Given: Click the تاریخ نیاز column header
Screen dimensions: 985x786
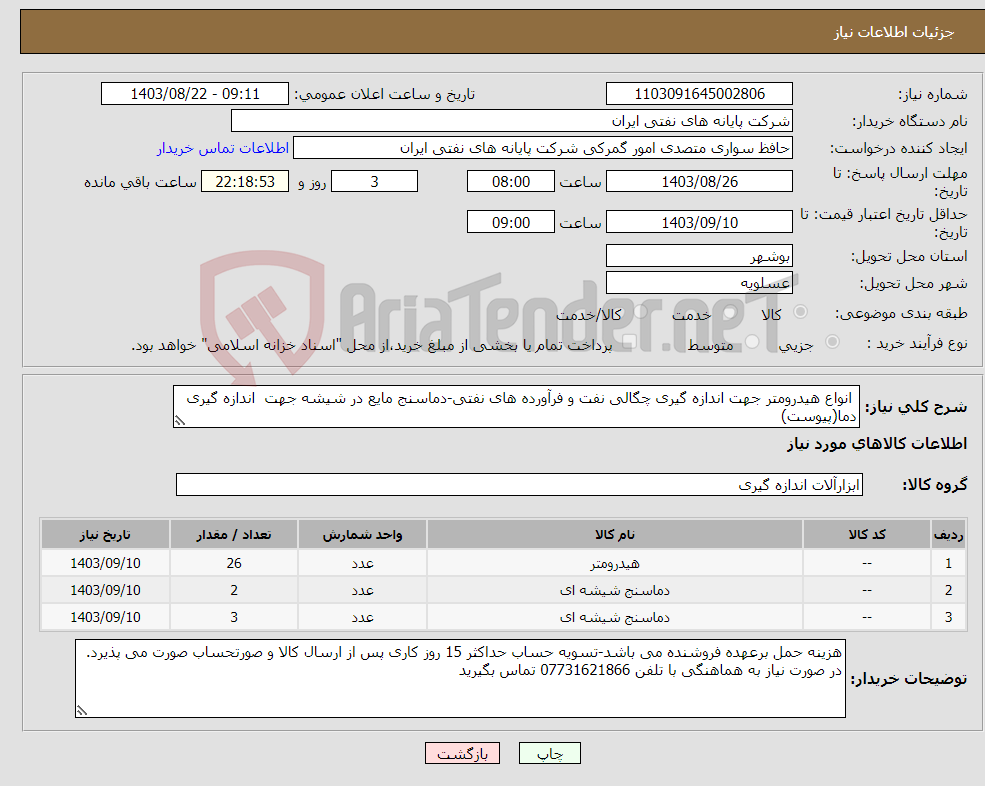Looking at the screenshot, I should pyautogui.click(x=106, y=534).
